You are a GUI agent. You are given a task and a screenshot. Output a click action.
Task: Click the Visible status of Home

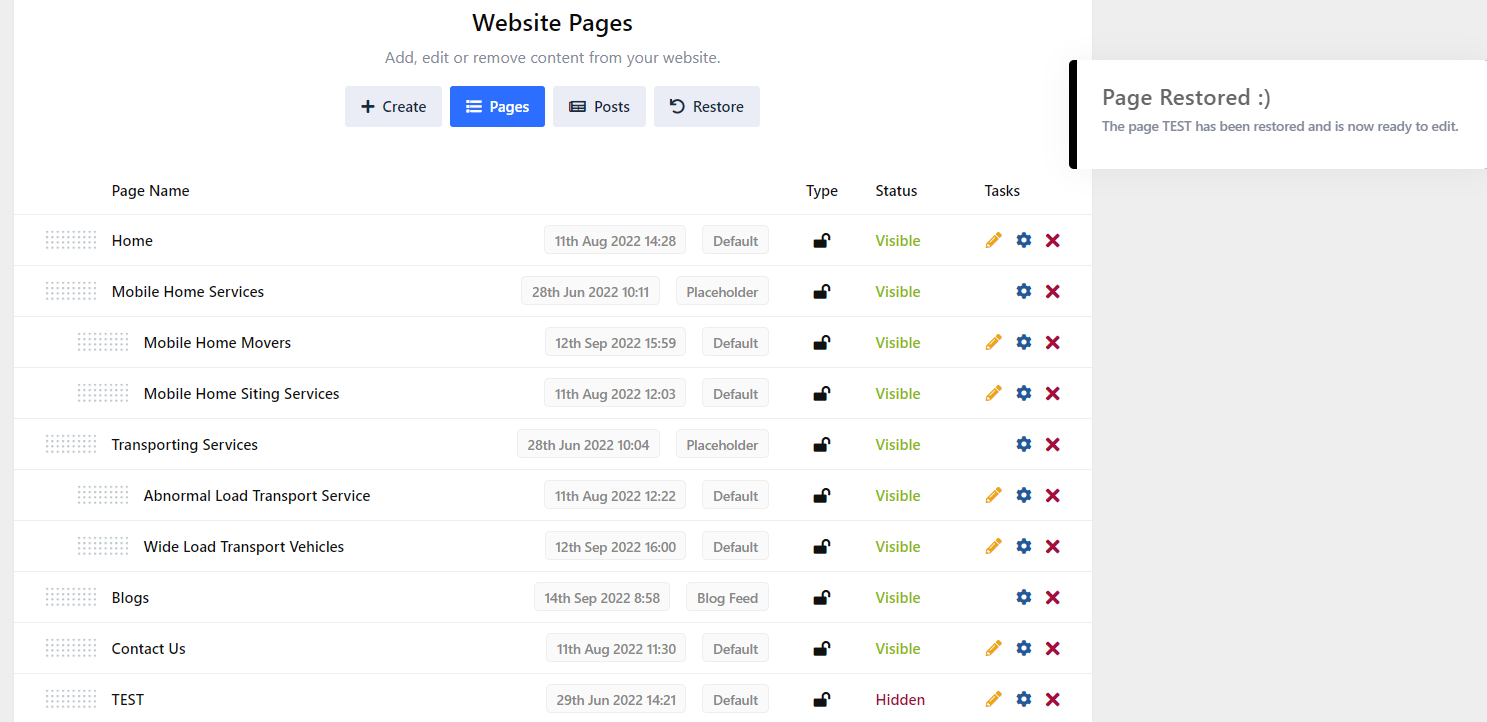(x=898, y=241)
